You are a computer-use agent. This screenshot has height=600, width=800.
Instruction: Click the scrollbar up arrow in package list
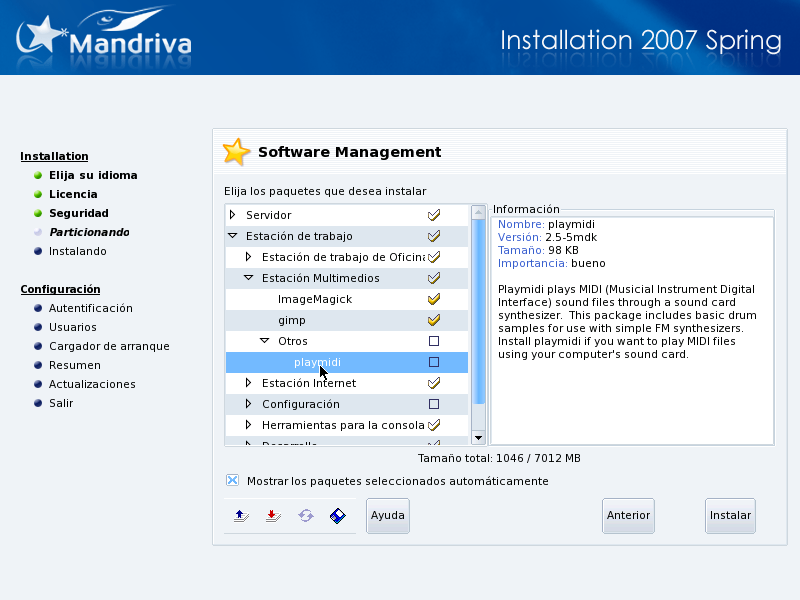478,213
